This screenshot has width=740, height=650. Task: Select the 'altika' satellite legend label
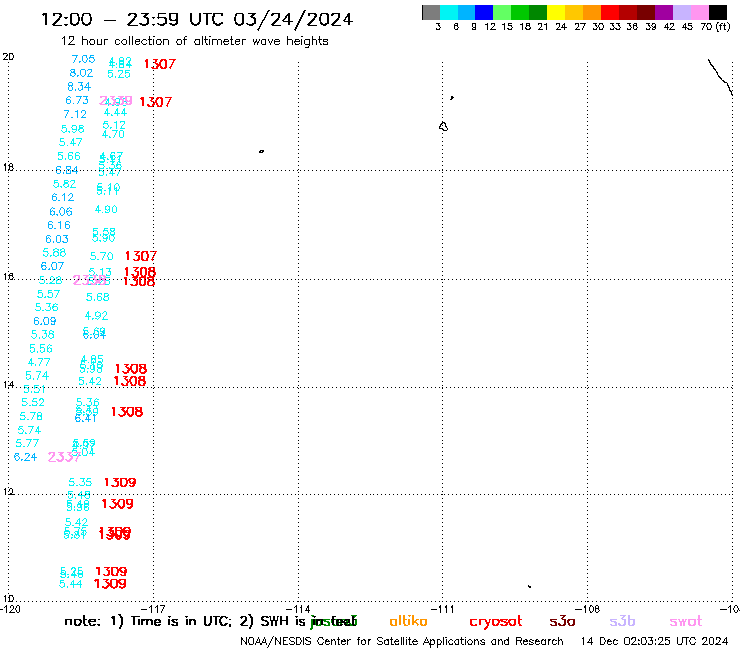[x=408, y=621]
